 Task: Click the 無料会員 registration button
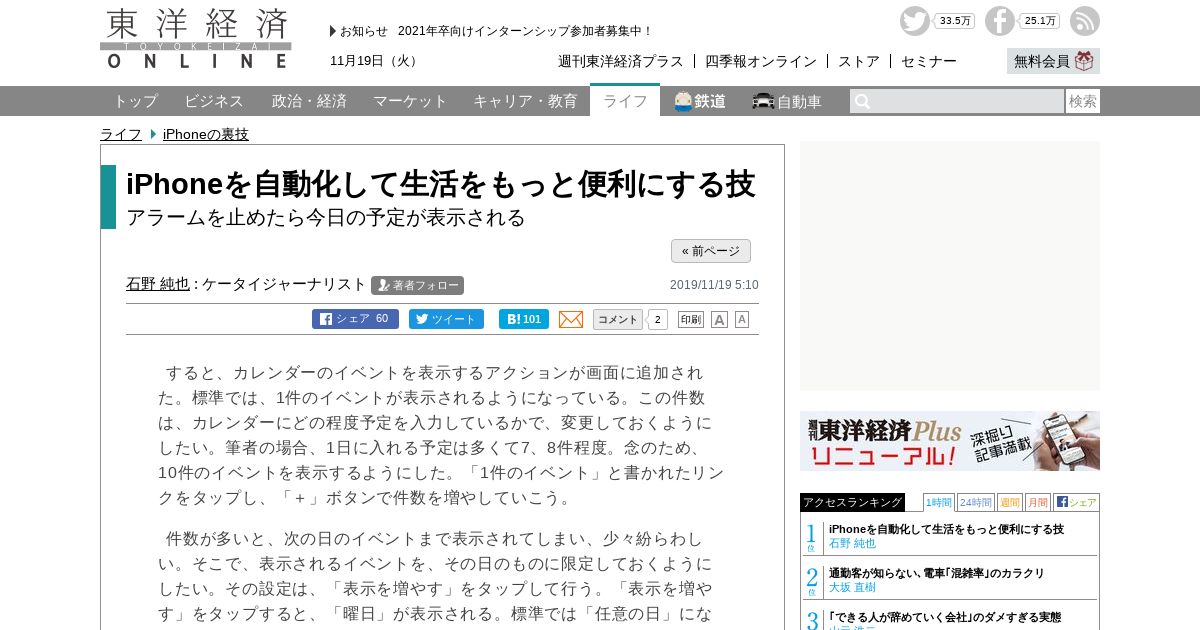[1053, 61]
